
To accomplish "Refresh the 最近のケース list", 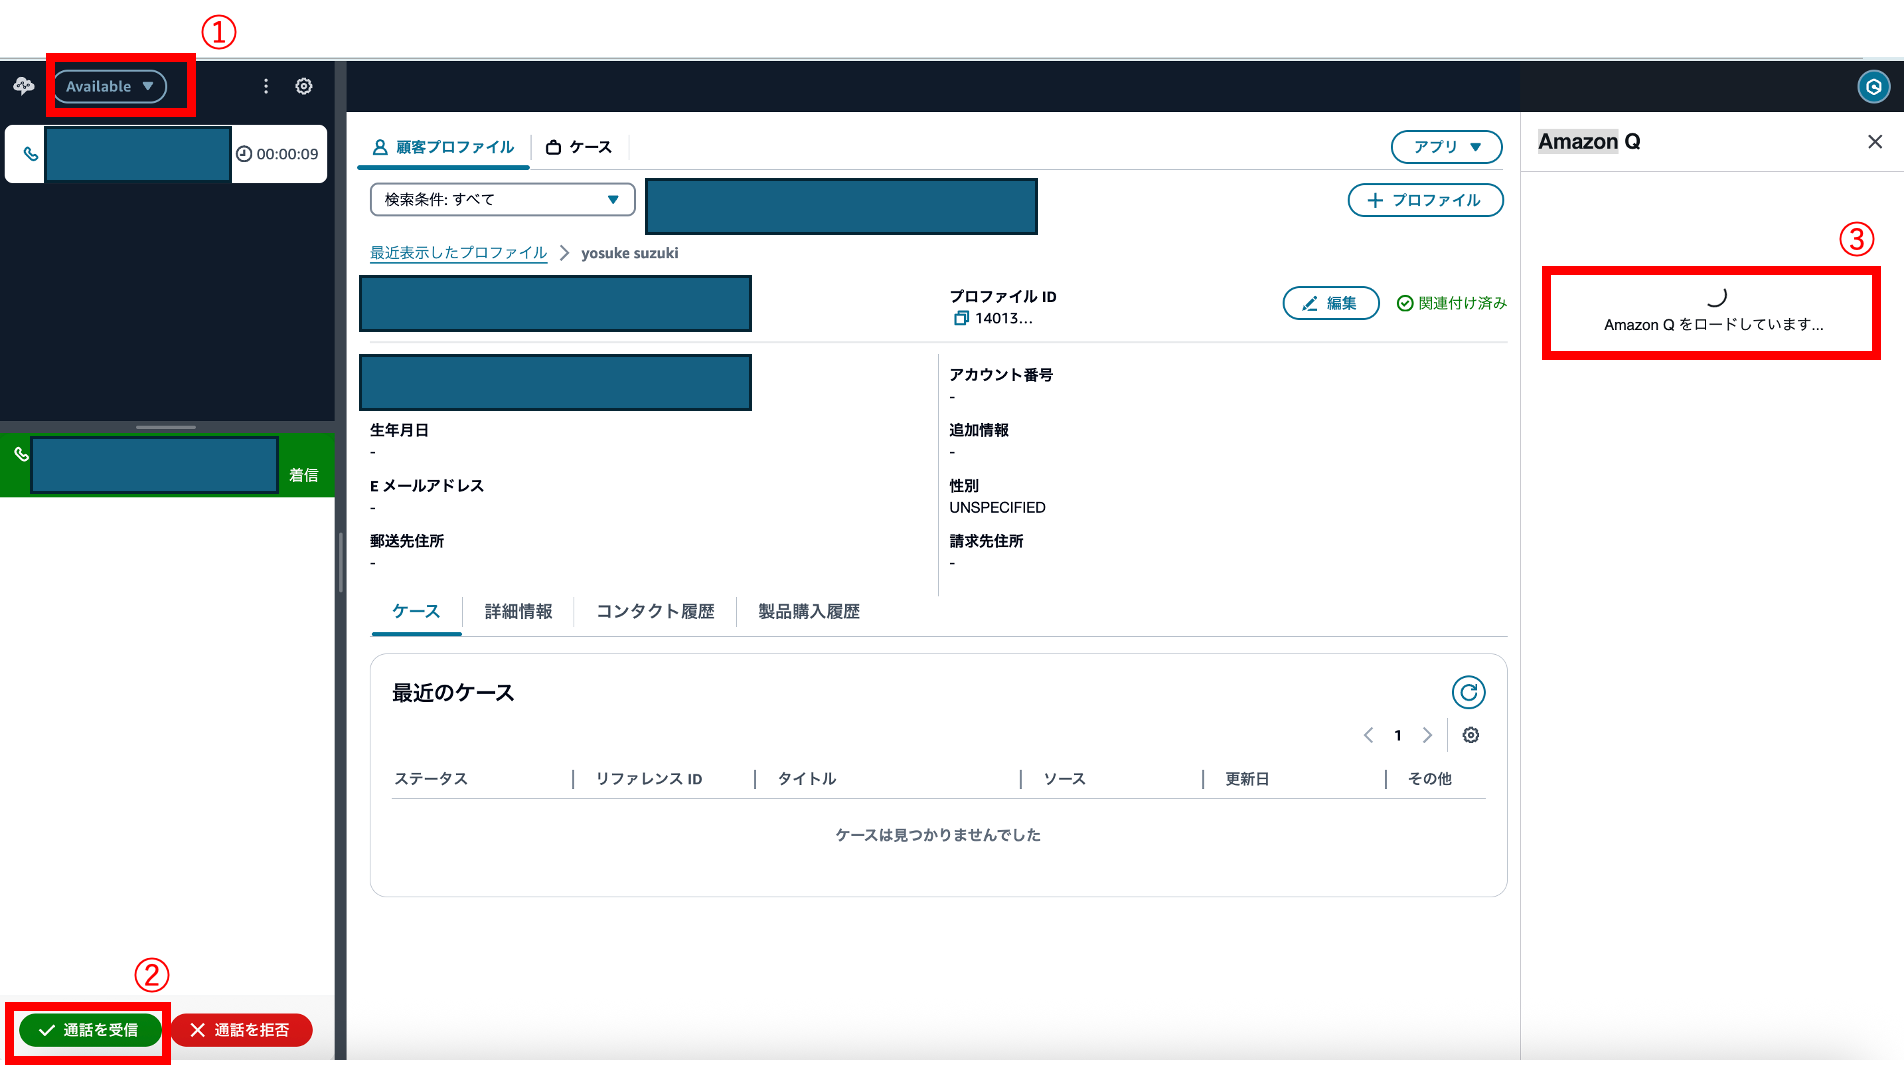I will tap(1469, 691).
